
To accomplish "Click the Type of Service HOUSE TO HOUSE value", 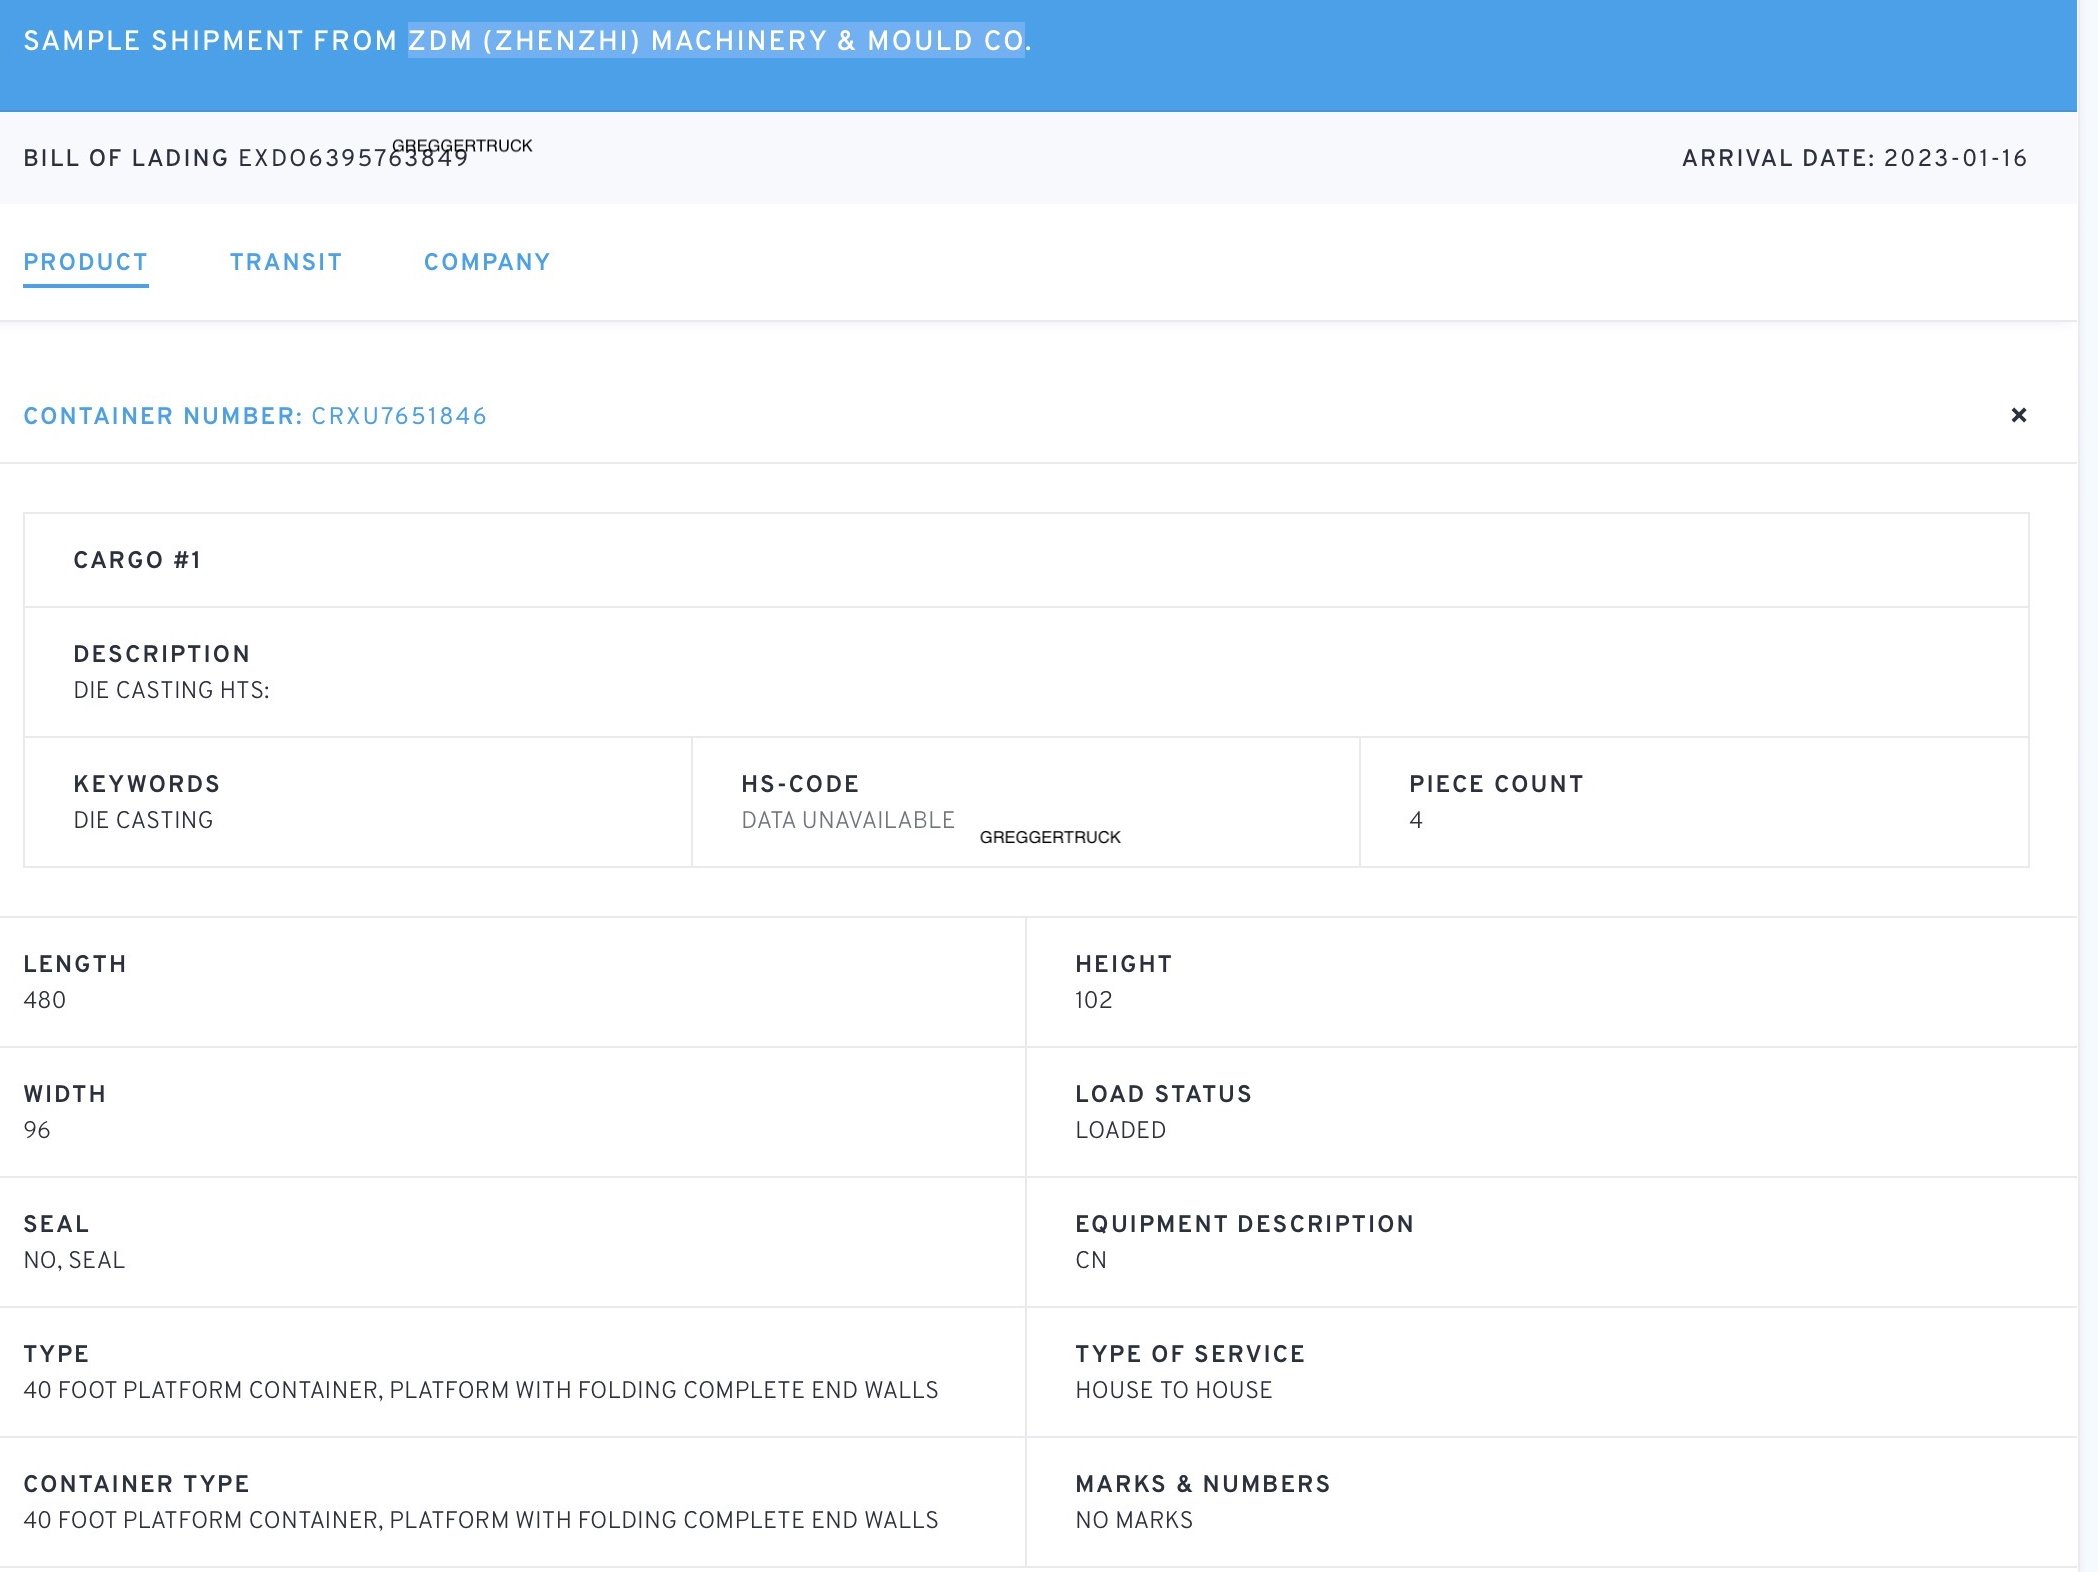I will coord(1173,1390).
